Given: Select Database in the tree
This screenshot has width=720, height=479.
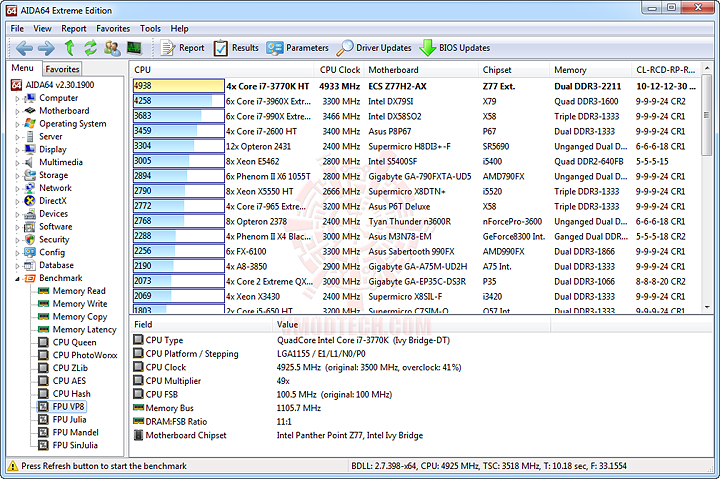Looking at the screenshot, I should click(x=49, y=265).
